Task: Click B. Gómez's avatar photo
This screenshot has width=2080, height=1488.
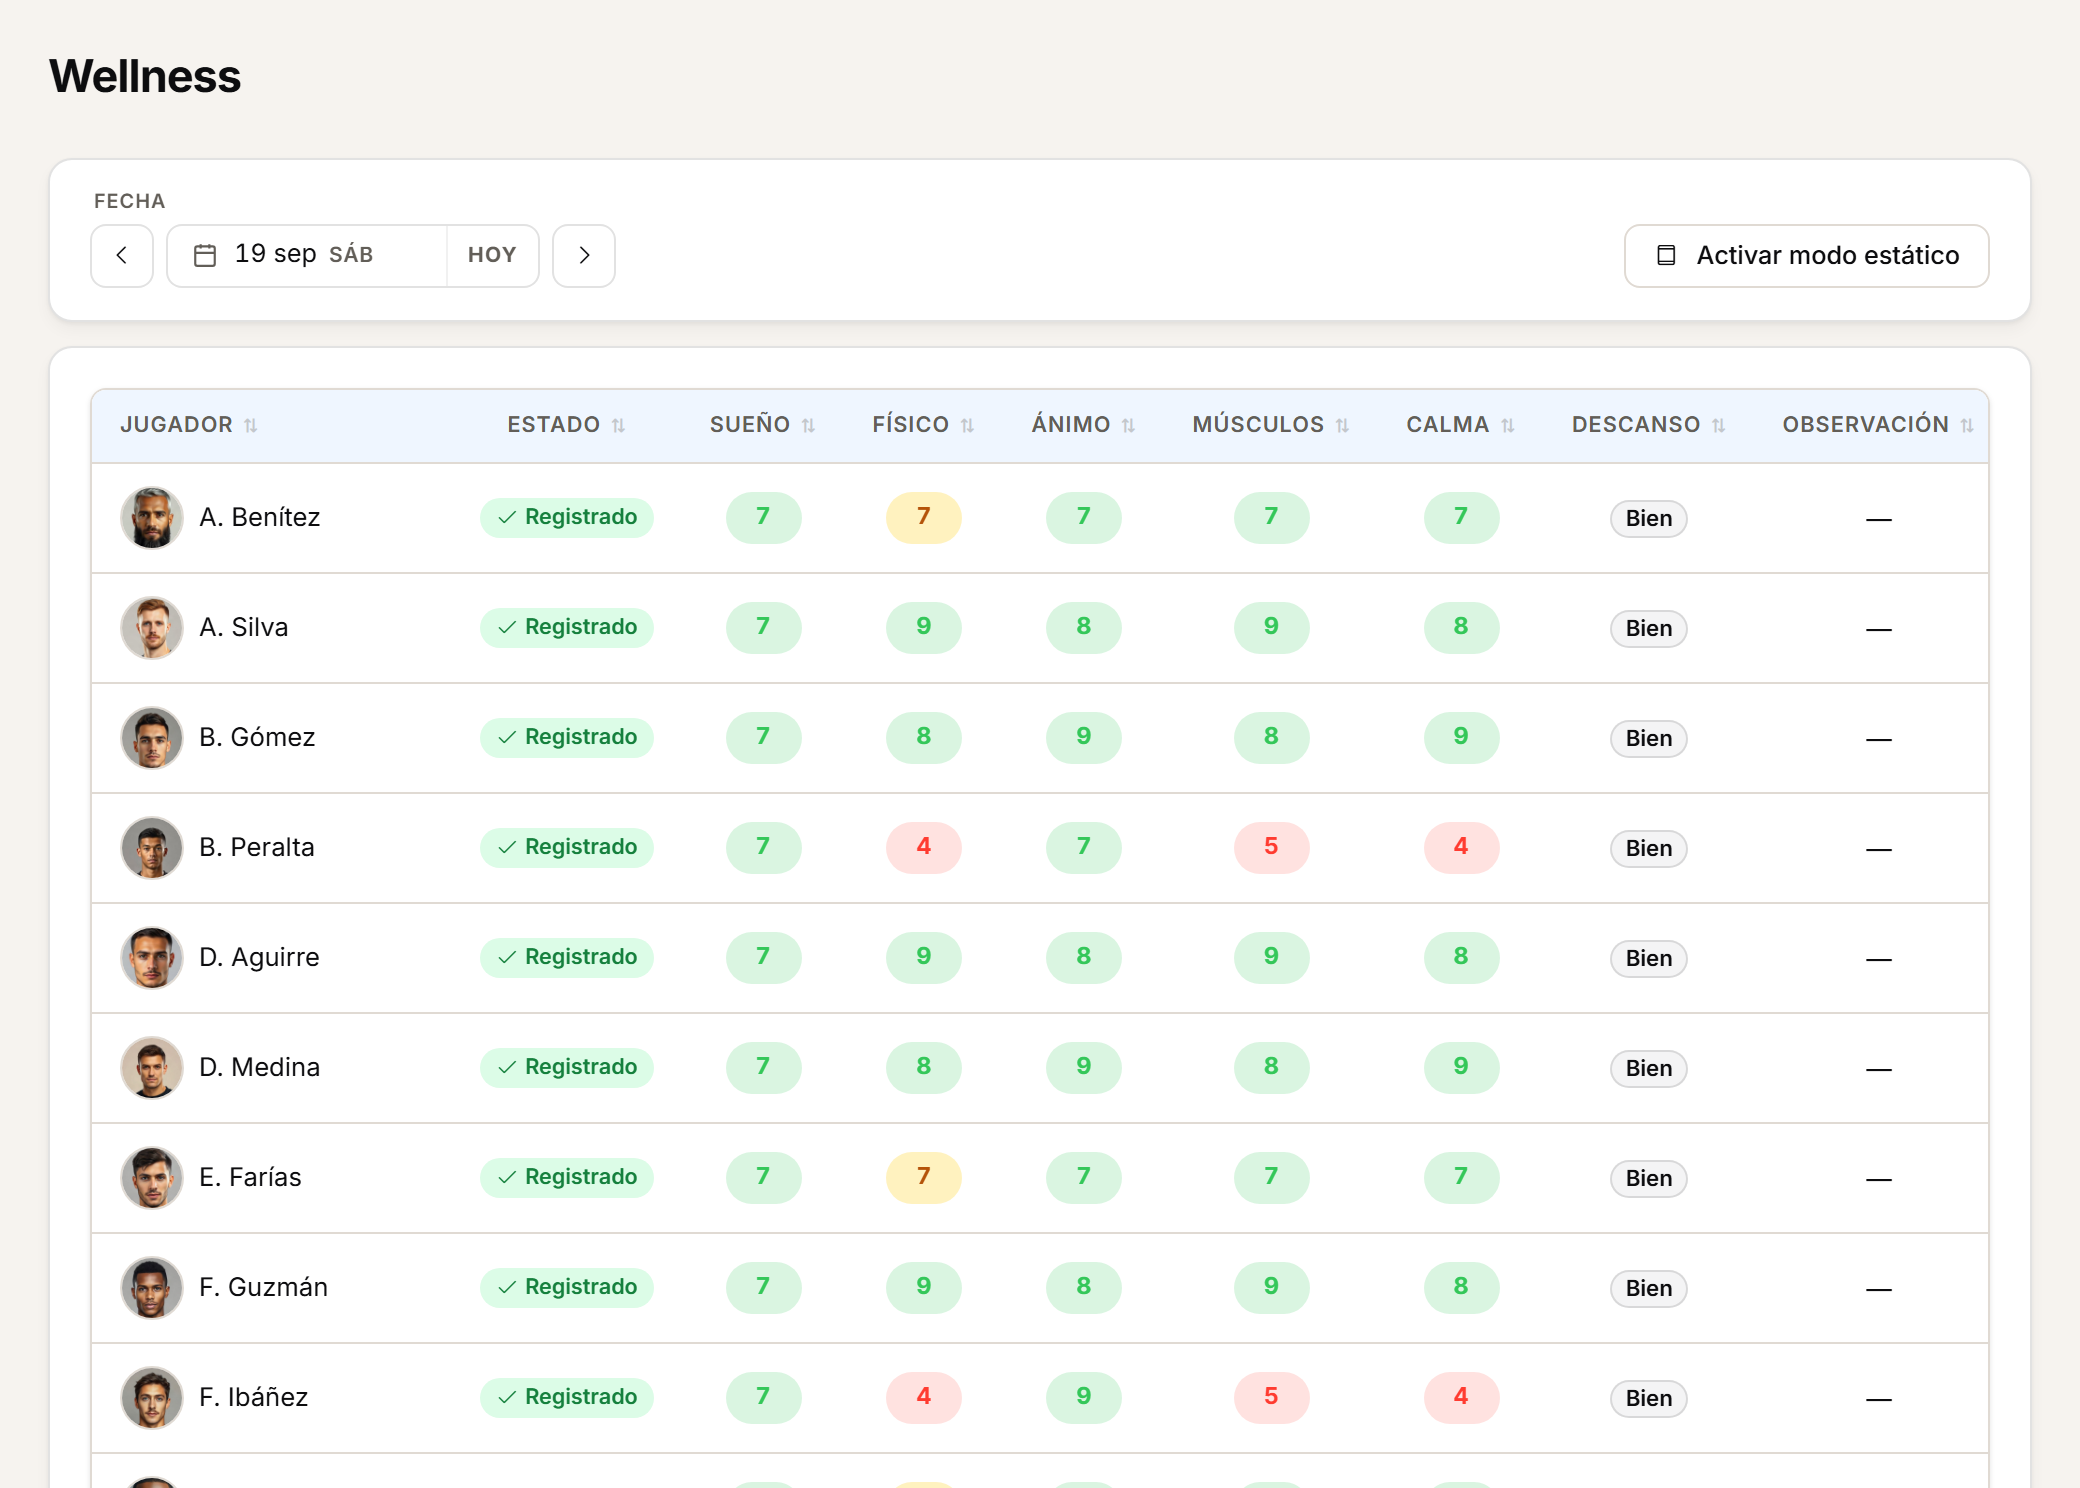Action: (152, 738)
